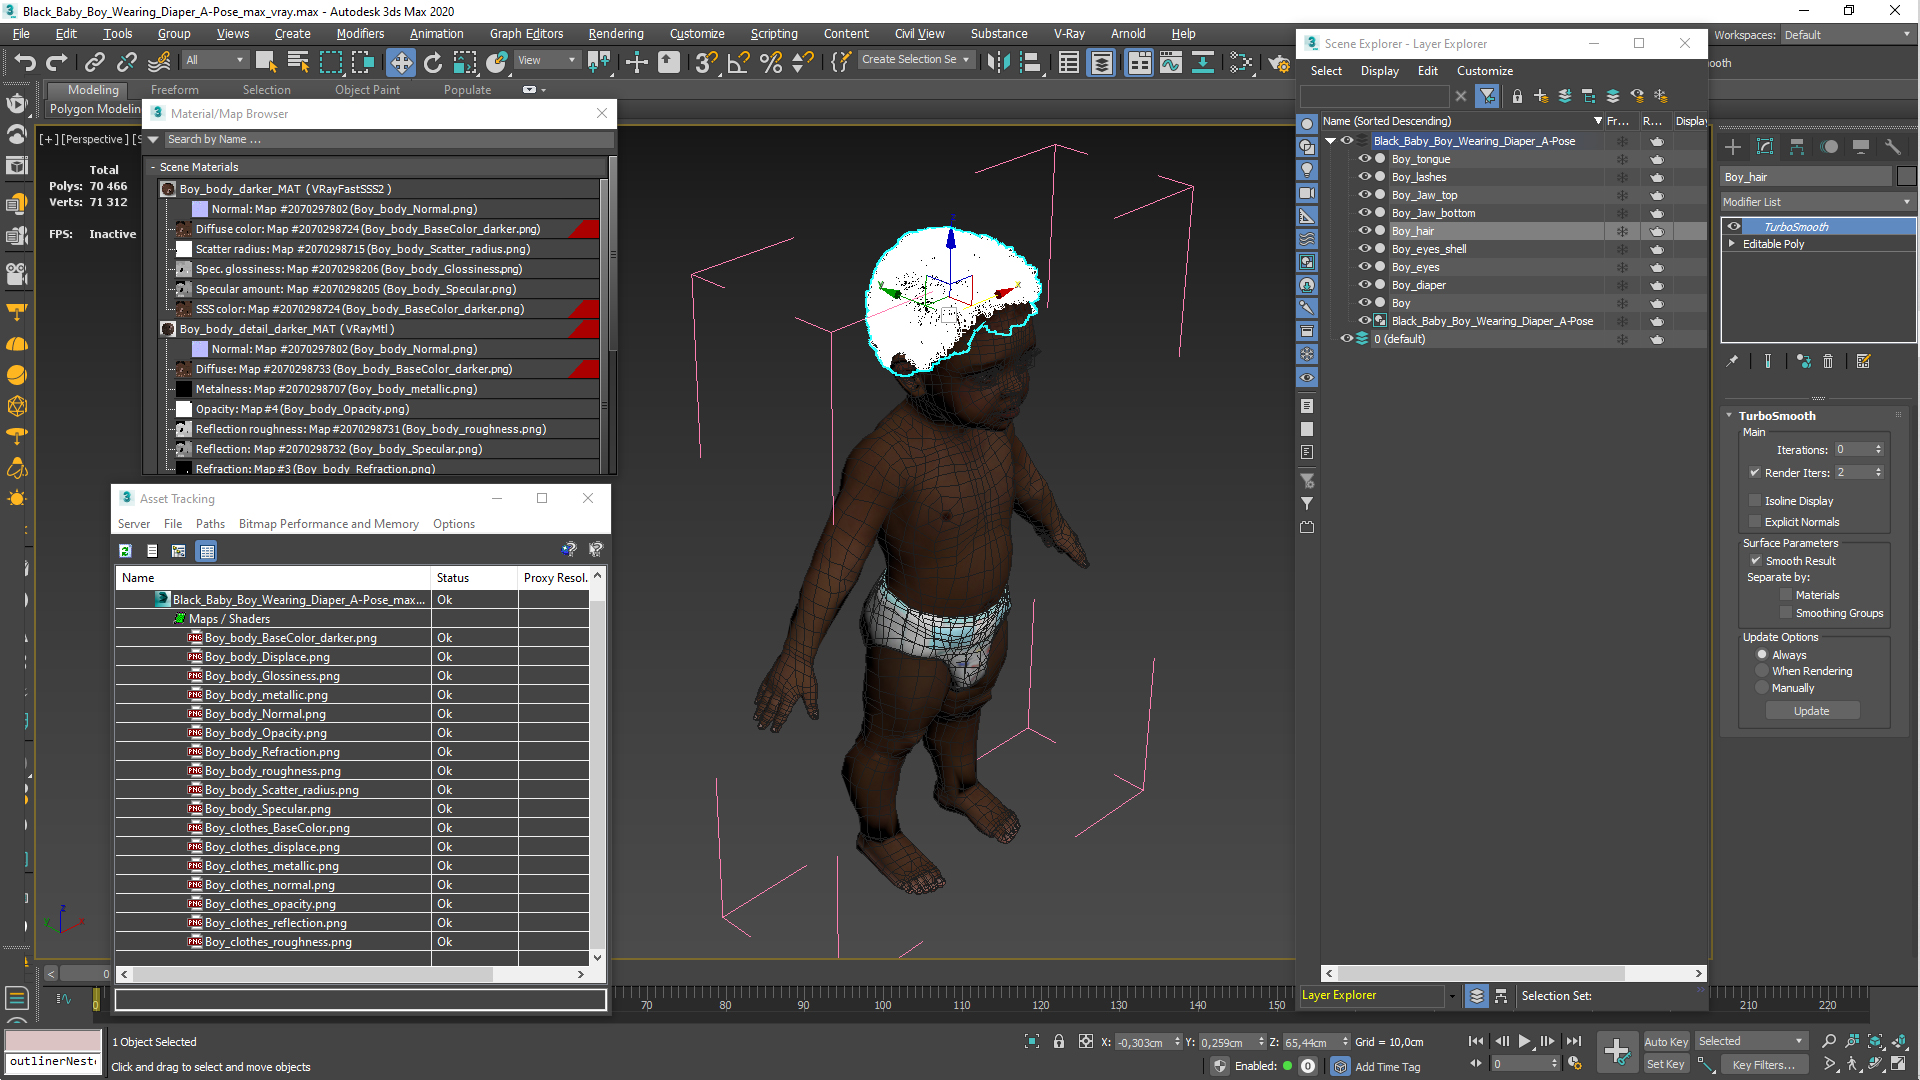Switch Asset Tracking to table view
Screen dimensions: 1920x1080
pyautogui.click(x=207, y=551)
